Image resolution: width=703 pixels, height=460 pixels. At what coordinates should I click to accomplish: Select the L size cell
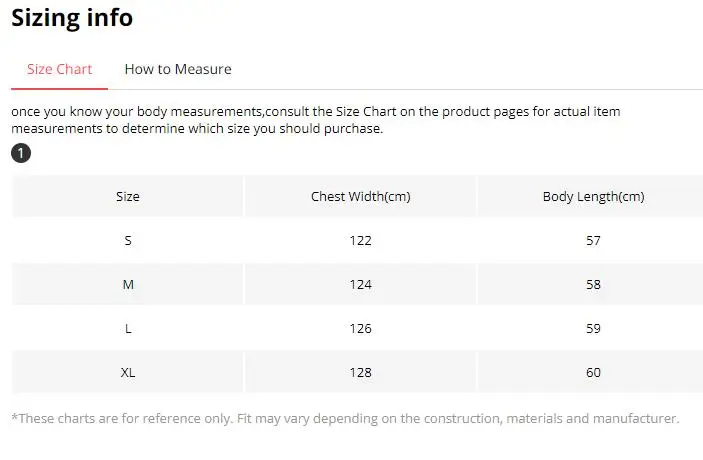[x=128, y=328]
